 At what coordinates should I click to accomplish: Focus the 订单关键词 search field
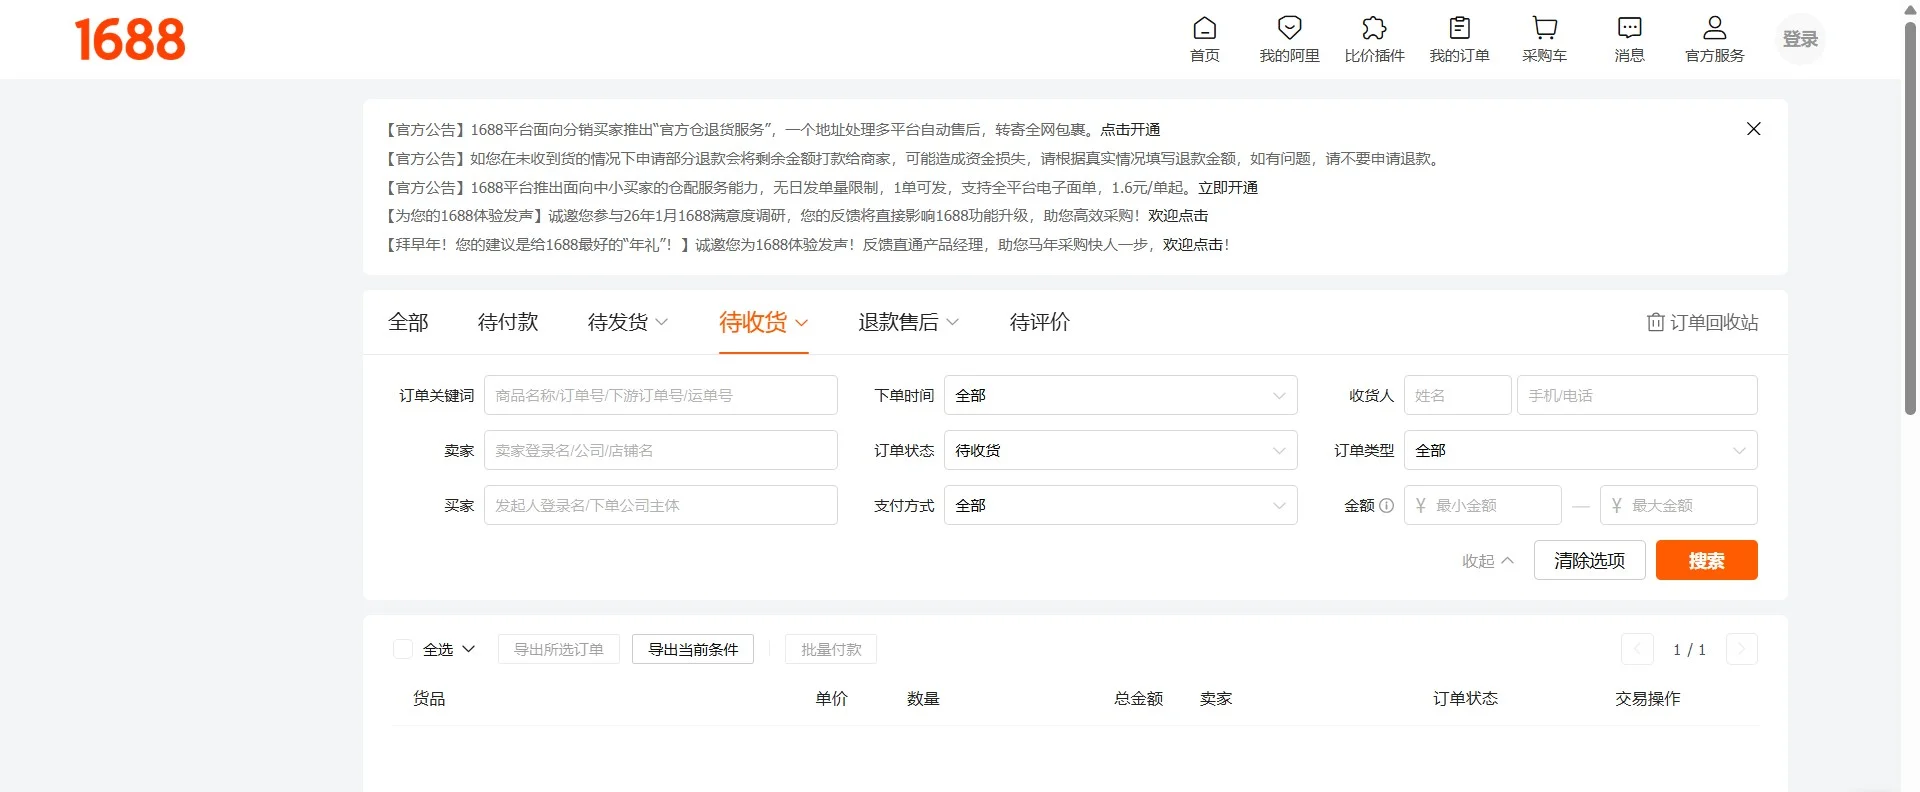click(x=660, y=395)
